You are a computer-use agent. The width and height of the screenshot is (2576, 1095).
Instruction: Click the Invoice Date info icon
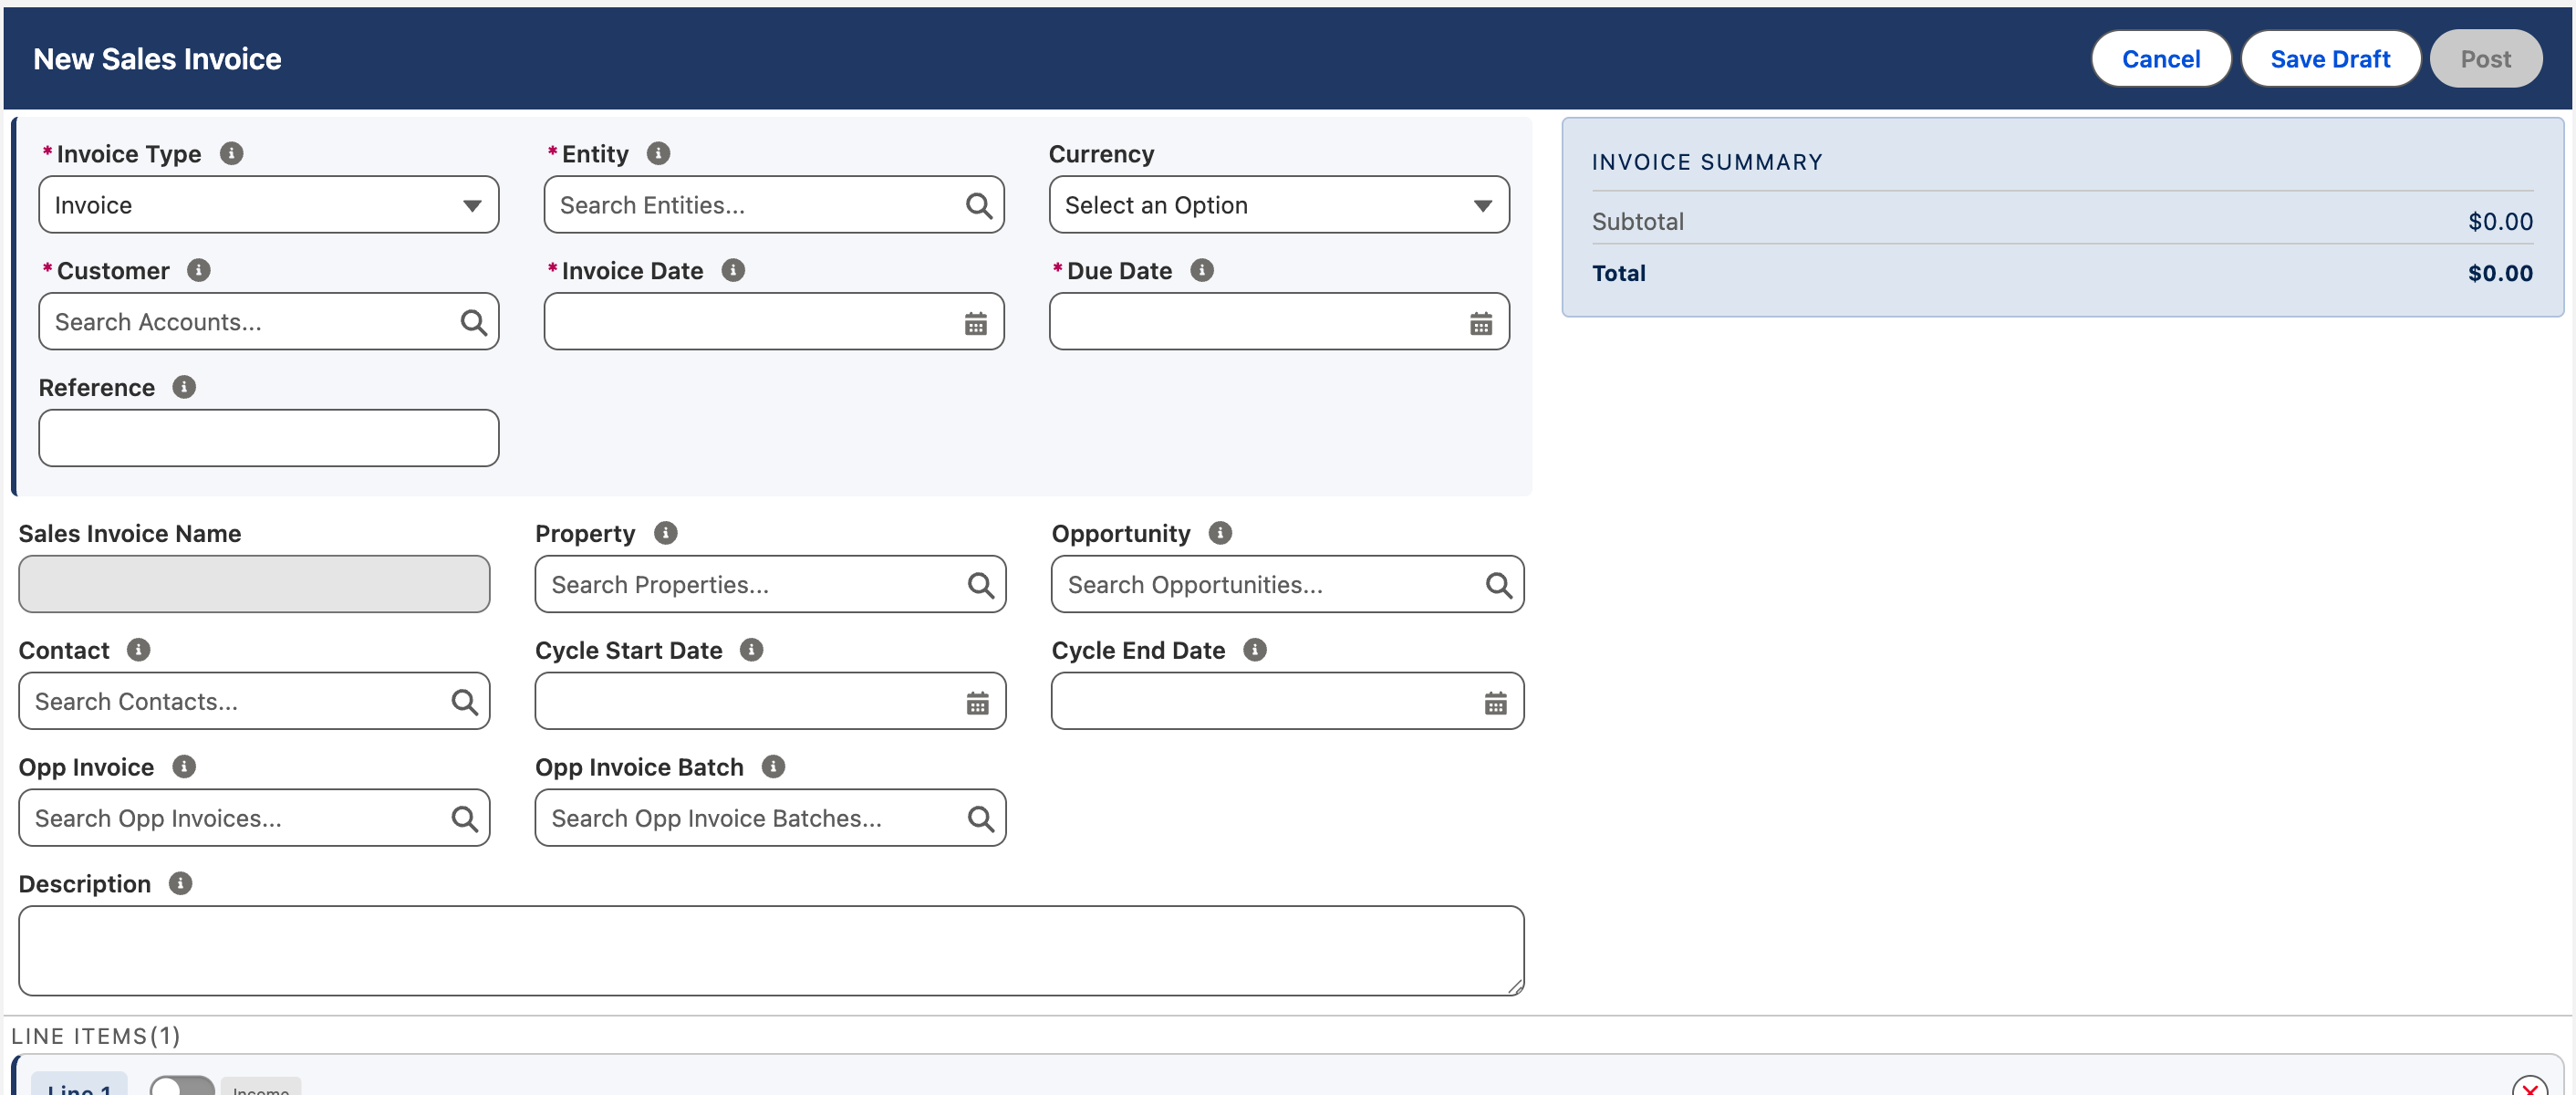pos(733,270)
